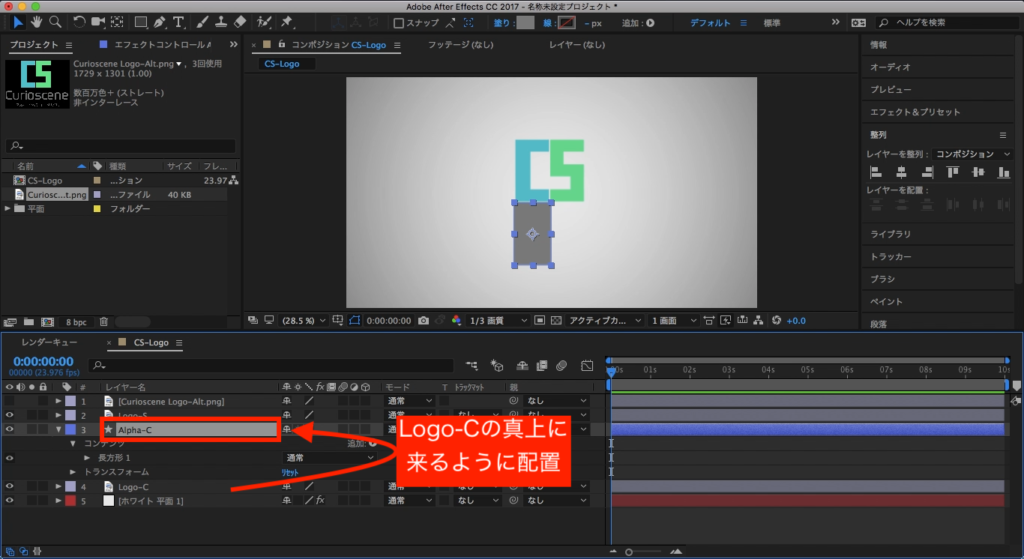Select the Type (T) tool
This screenshot has height=559, width=1024.
(178, 22)
